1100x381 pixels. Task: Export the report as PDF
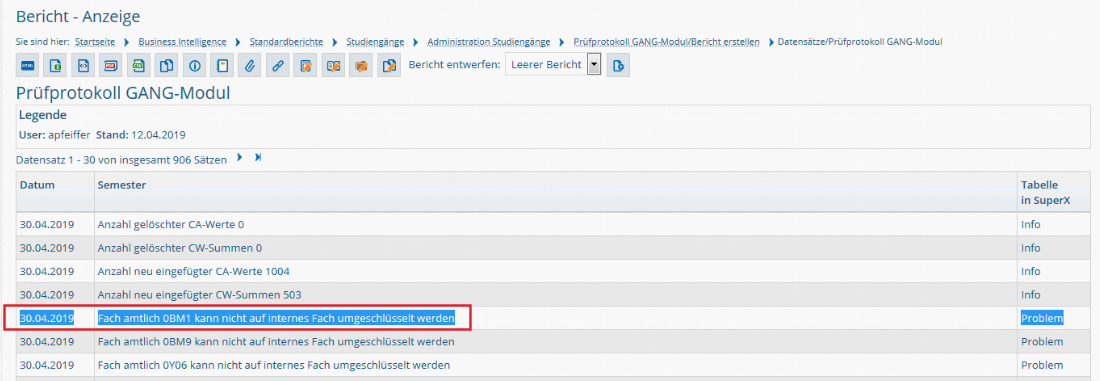(110, 65)
